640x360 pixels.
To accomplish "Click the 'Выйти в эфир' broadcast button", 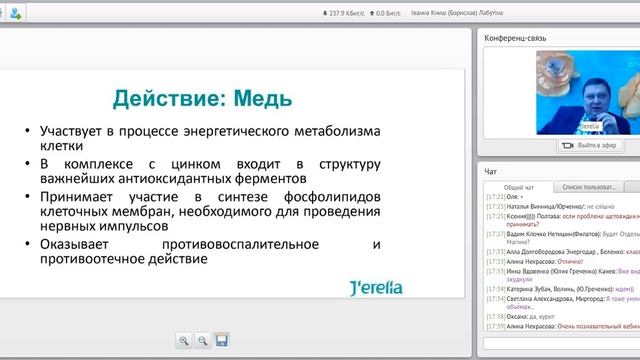I will (591, 145).
